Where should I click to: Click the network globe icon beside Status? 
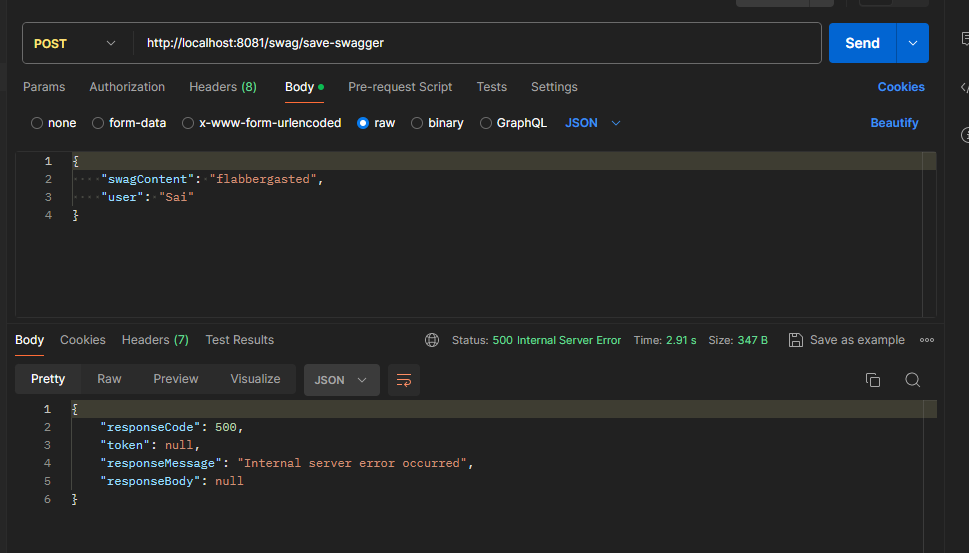(432, 340)
